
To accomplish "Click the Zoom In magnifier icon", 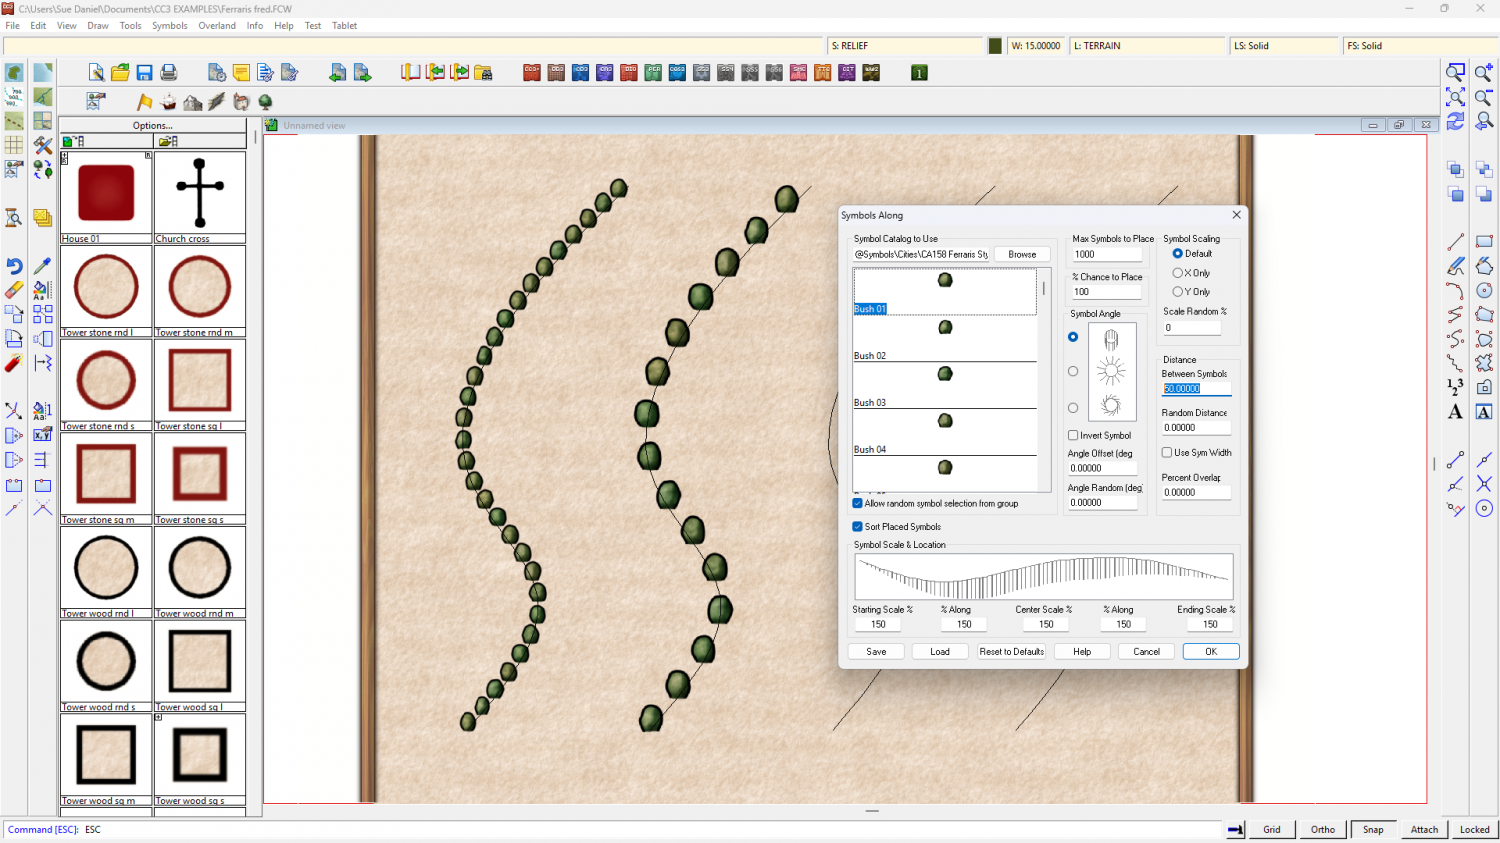I will click(x=1484, y=73).
